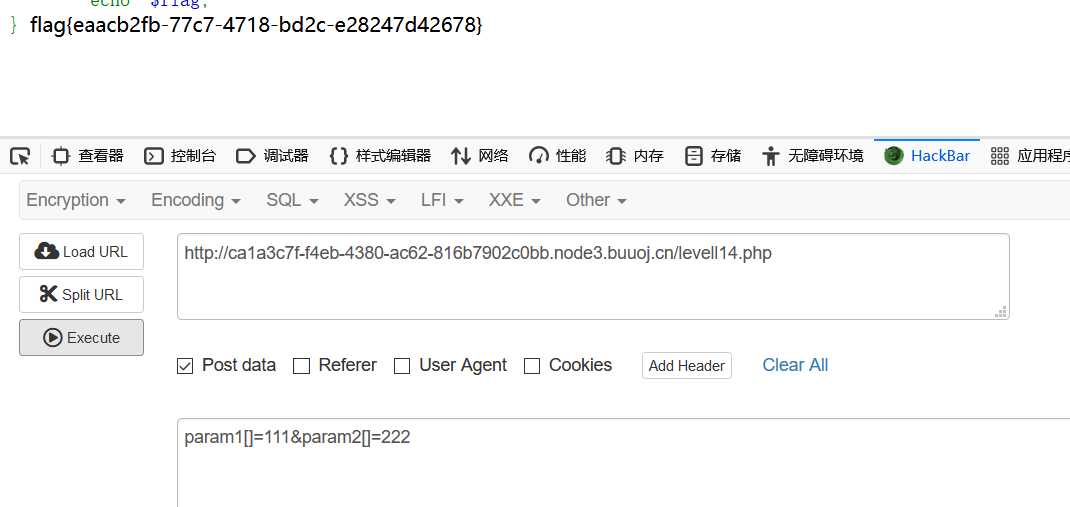
Task: Open the Memory (内存) panel
Action: coord(635,156)
